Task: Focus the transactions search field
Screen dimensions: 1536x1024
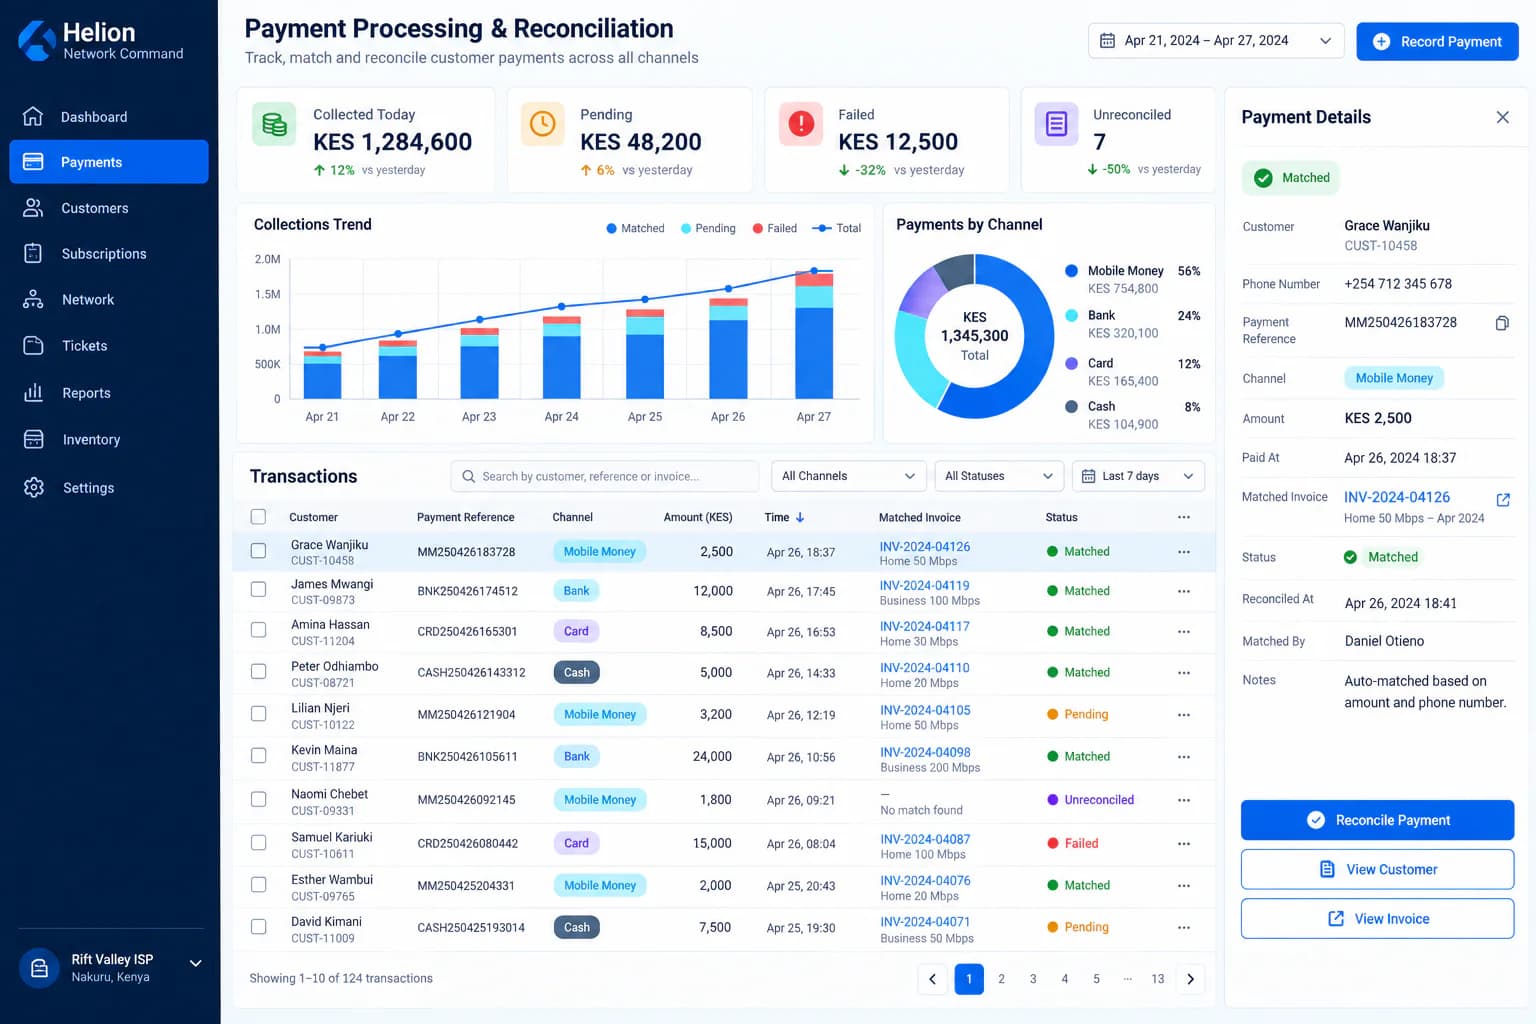Action: pos(605,476)
